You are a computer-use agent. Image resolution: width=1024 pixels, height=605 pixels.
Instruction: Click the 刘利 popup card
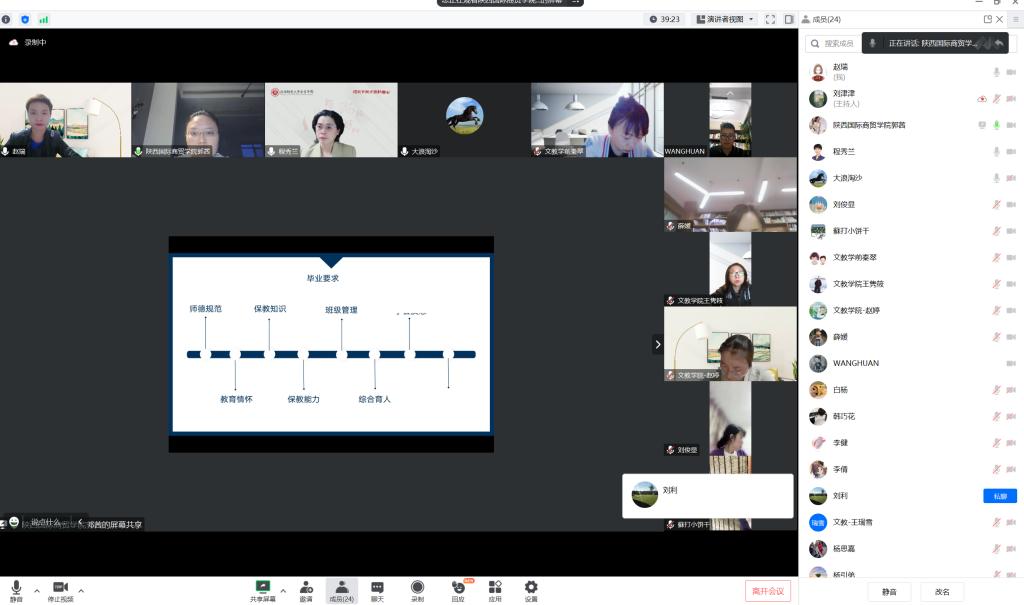pos(708,496)
